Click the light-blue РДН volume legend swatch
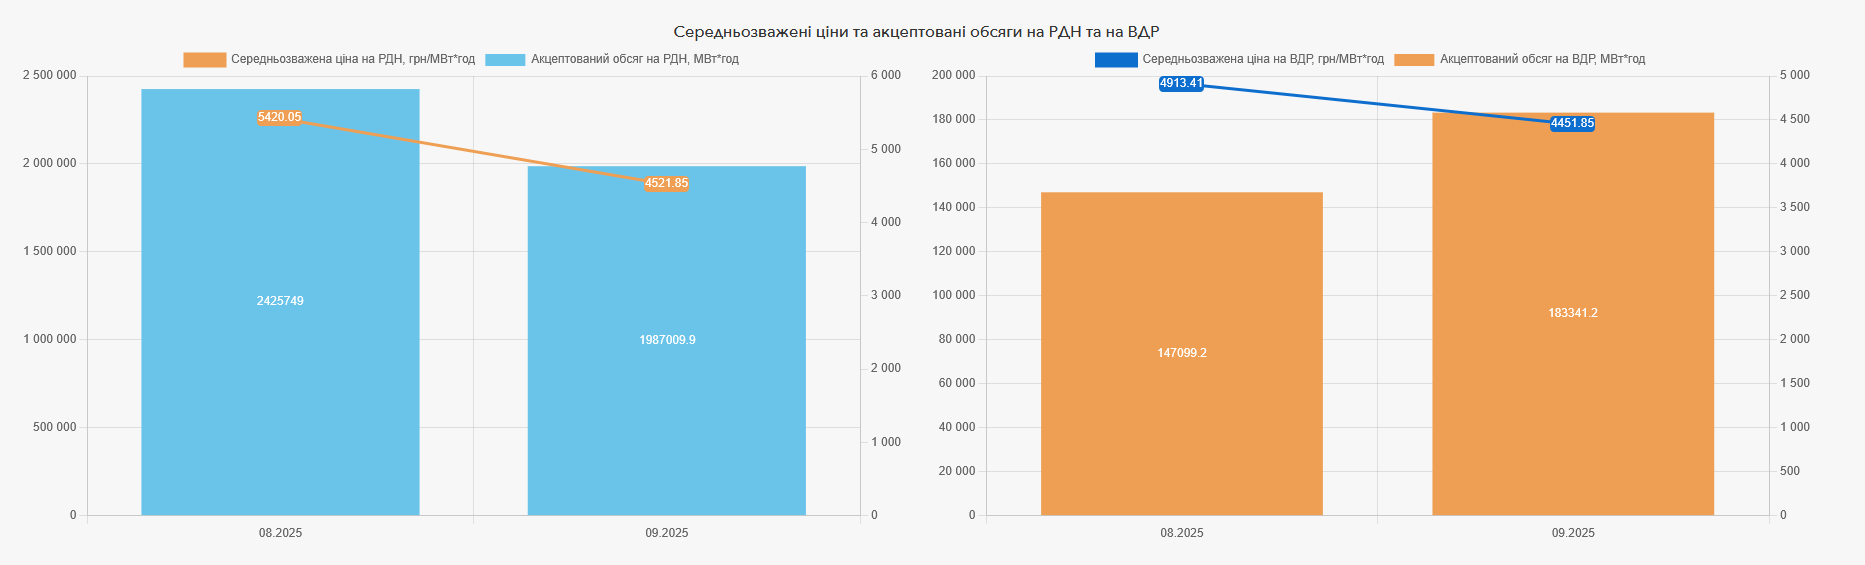Image resolution: width=1865 pixels, height=565 pixels. (505, 60)
